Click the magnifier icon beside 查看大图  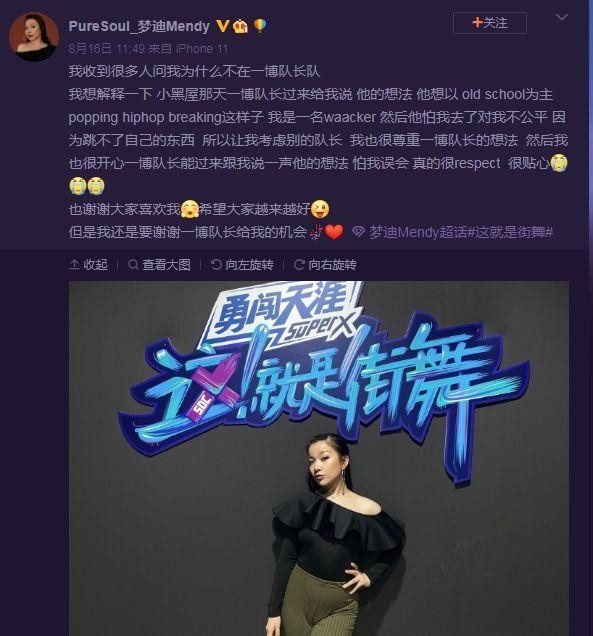point(133,265)
